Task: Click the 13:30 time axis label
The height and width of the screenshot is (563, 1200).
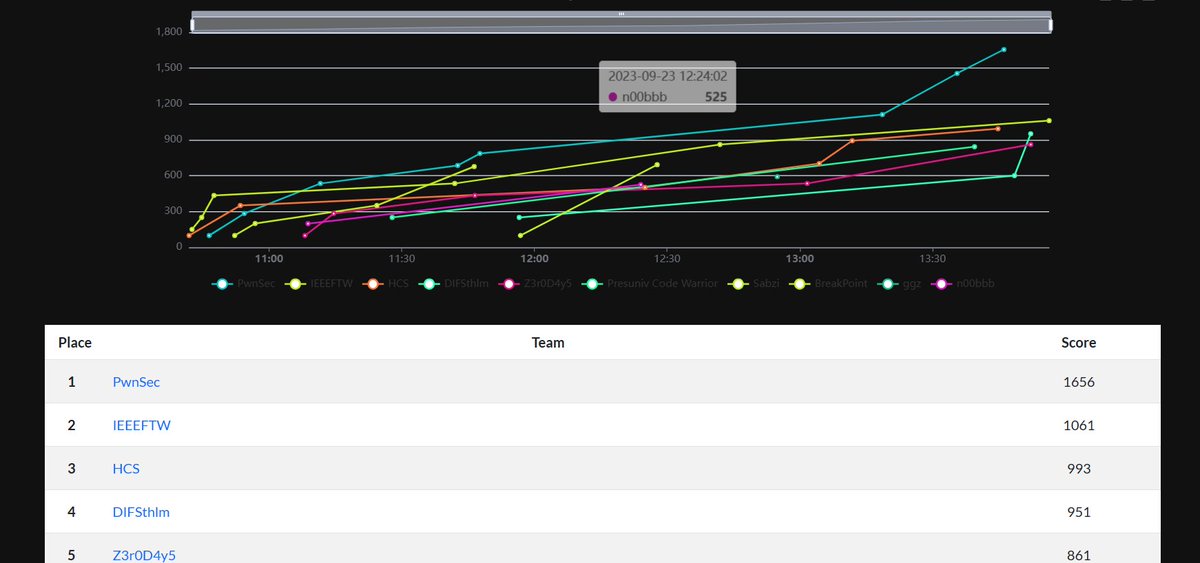Action: [932, 258]
